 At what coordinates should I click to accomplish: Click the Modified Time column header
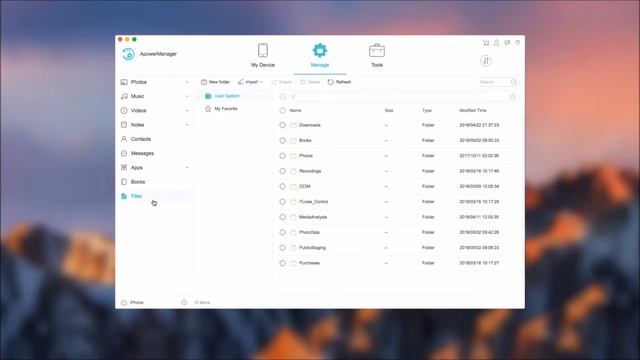pyautogui.click(x=473, y=111)
